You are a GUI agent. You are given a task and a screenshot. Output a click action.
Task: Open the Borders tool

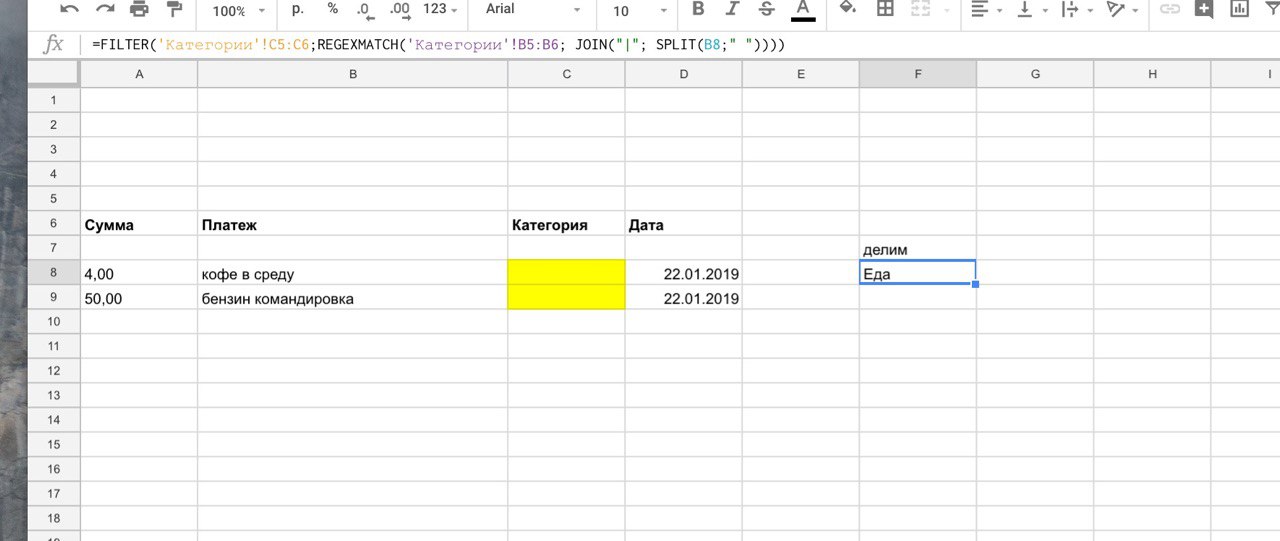pyautogui.click(x=885, y=10)
